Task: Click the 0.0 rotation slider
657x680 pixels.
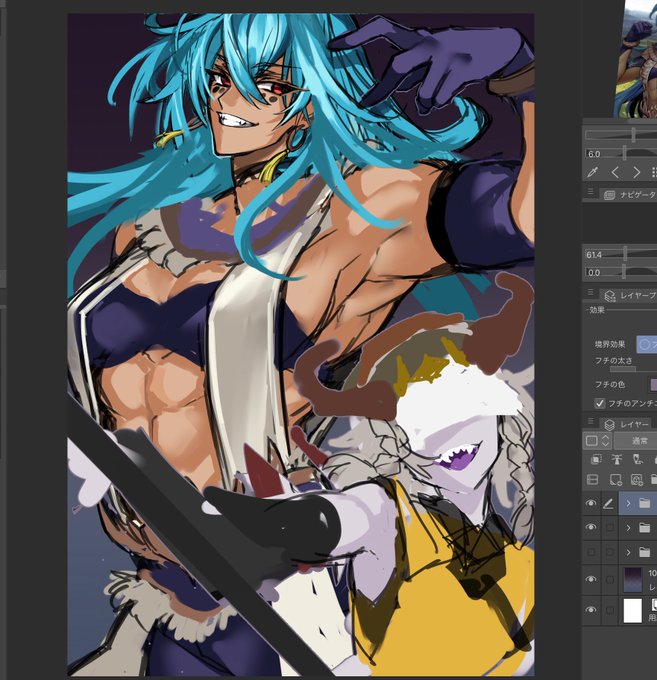Action: [621, 272]
